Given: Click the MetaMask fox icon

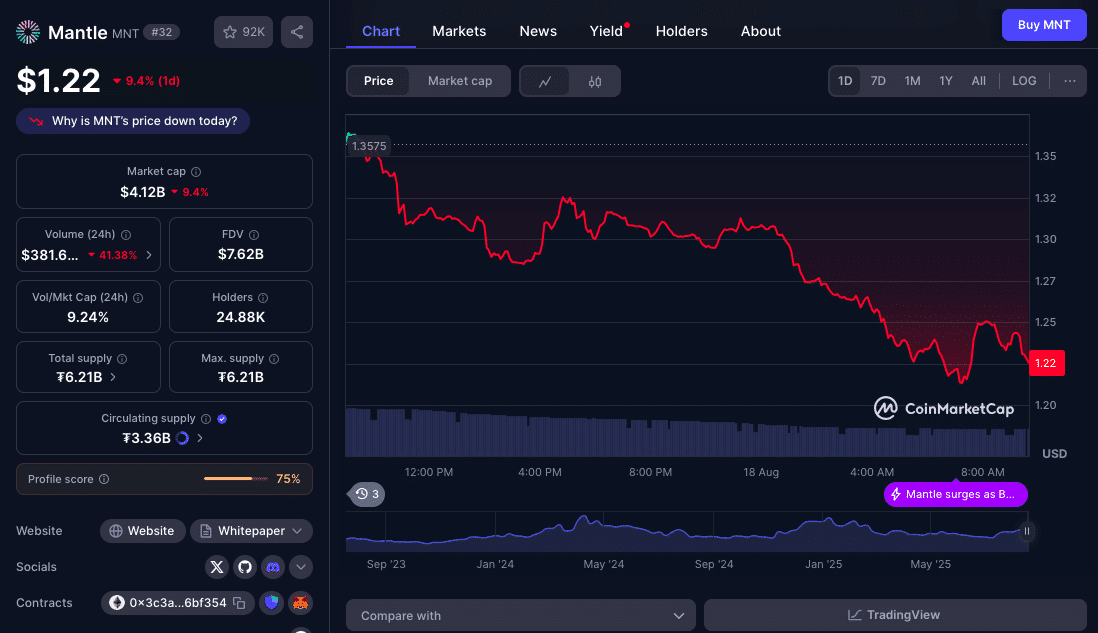Looking at the screenshot, I should coord(300,603).
